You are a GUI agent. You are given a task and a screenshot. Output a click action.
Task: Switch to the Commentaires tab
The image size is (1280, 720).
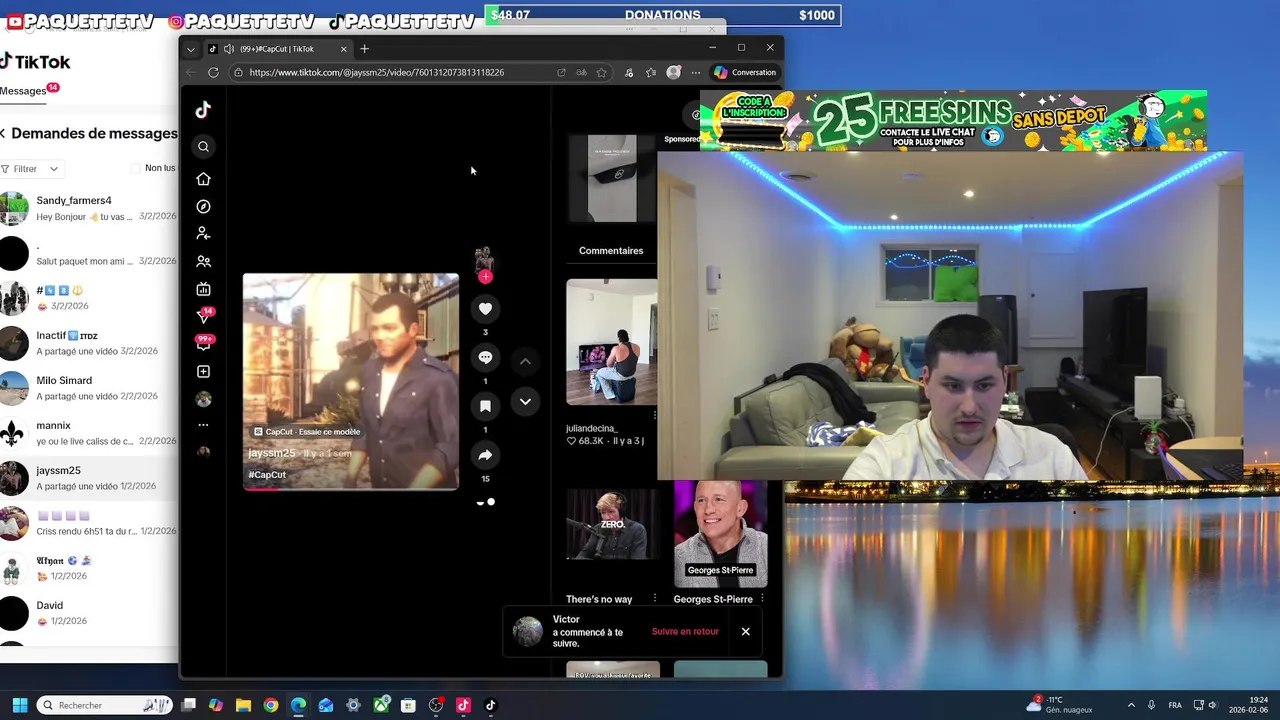(x=611, y=251)
